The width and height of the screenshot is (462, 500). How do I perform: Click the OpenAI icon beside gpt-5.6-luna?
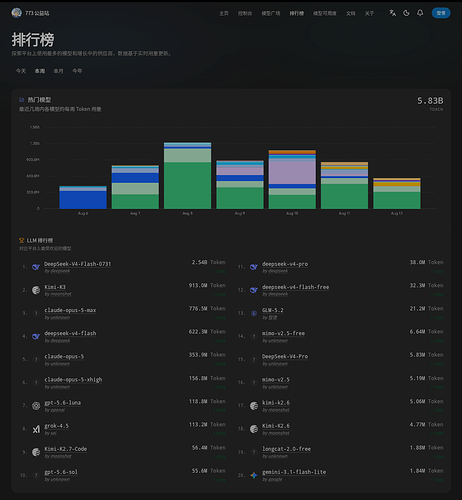(36, 406)
